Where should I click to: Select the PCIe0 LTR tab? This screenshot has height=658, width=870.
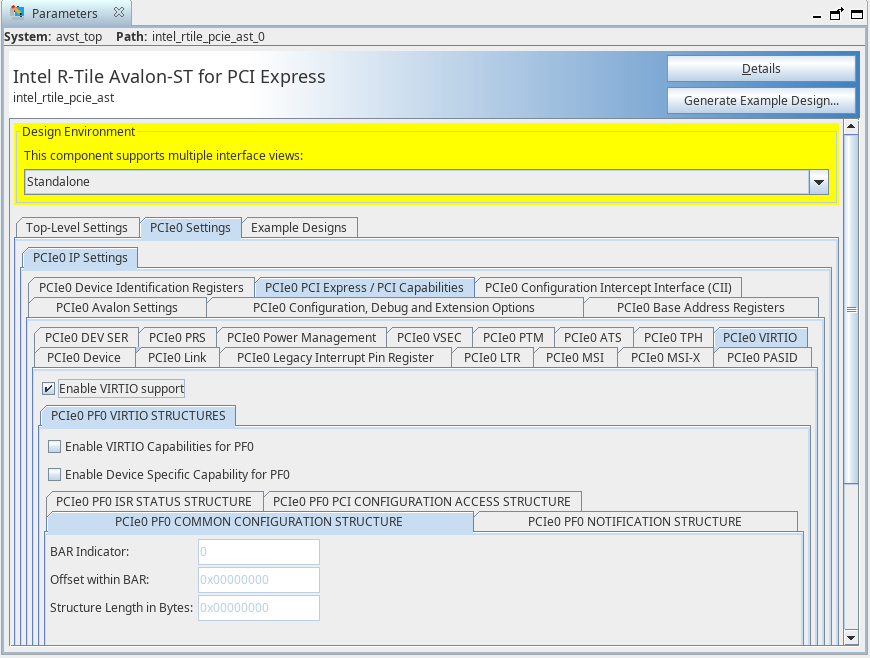pos(492,357)
